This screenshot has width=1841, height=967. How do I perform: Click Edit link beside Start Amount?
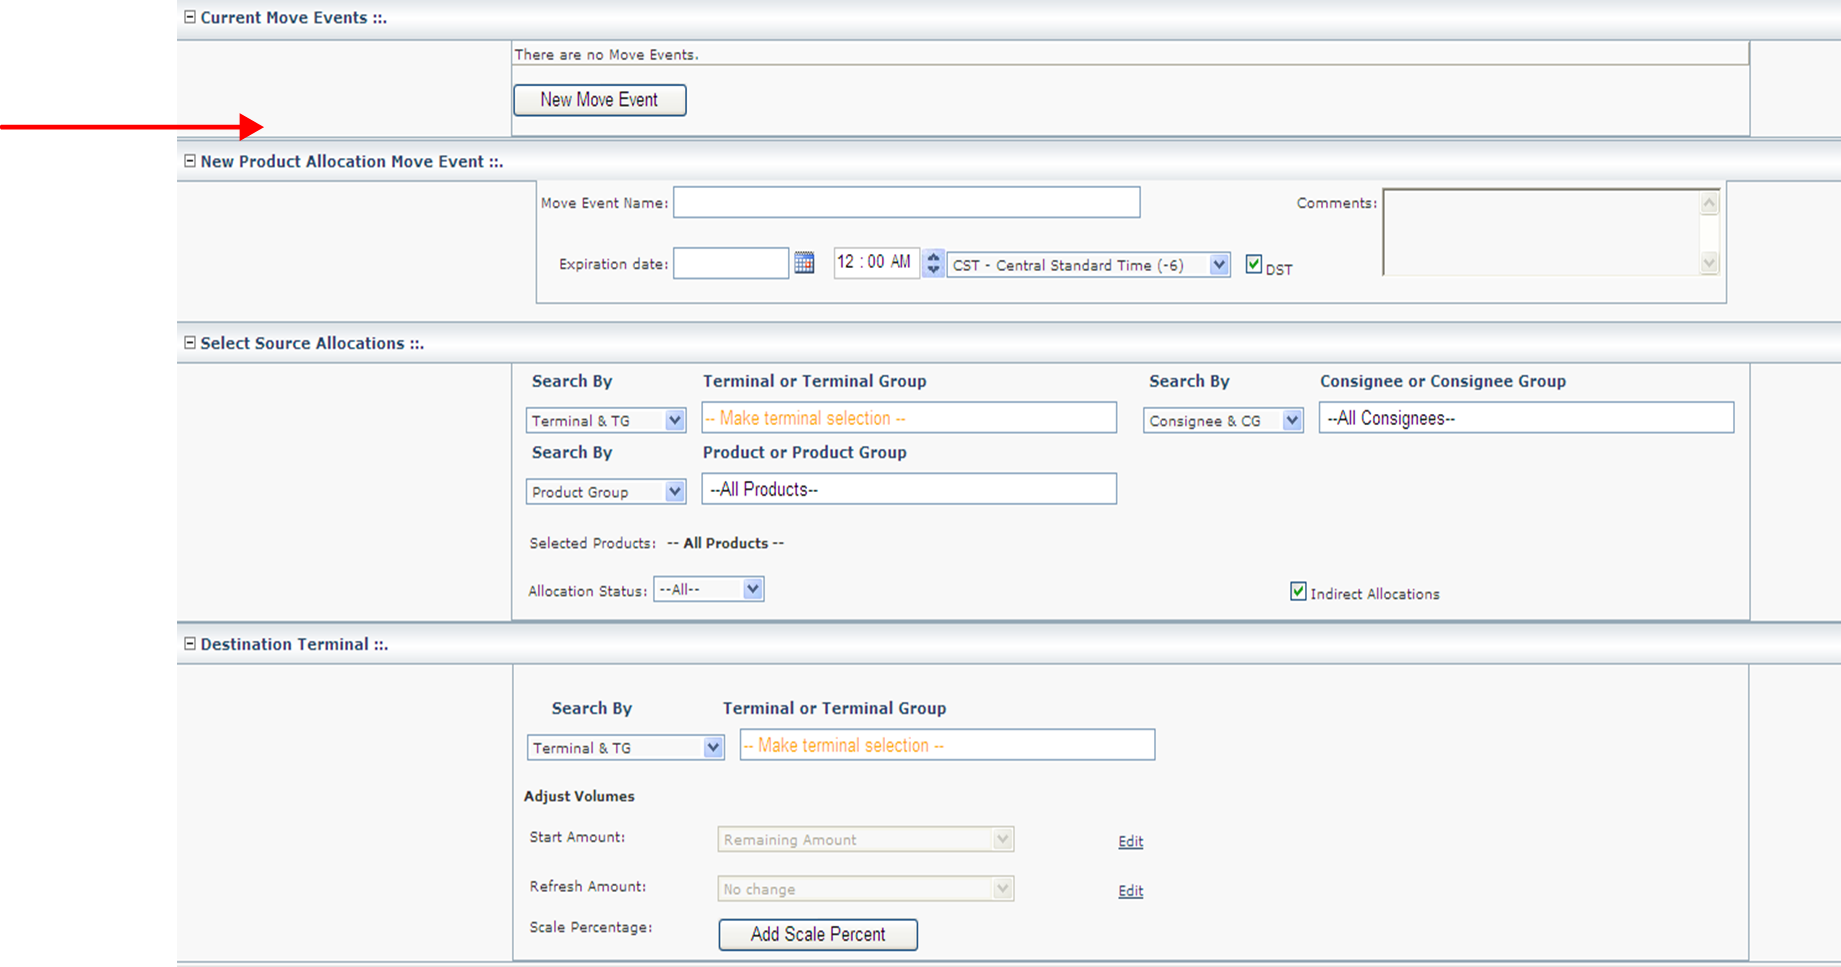[x=1130, y=841]
